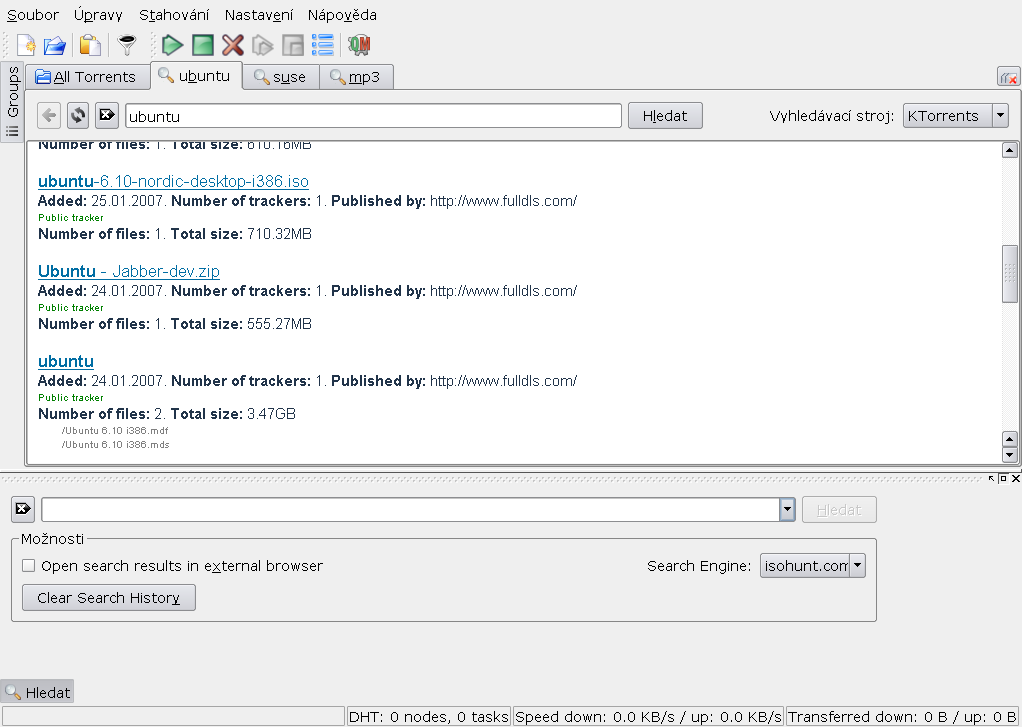Click the /Ubuntu 6.10 i386.mds file line
1022x727 pixels.
click(115, 445)
